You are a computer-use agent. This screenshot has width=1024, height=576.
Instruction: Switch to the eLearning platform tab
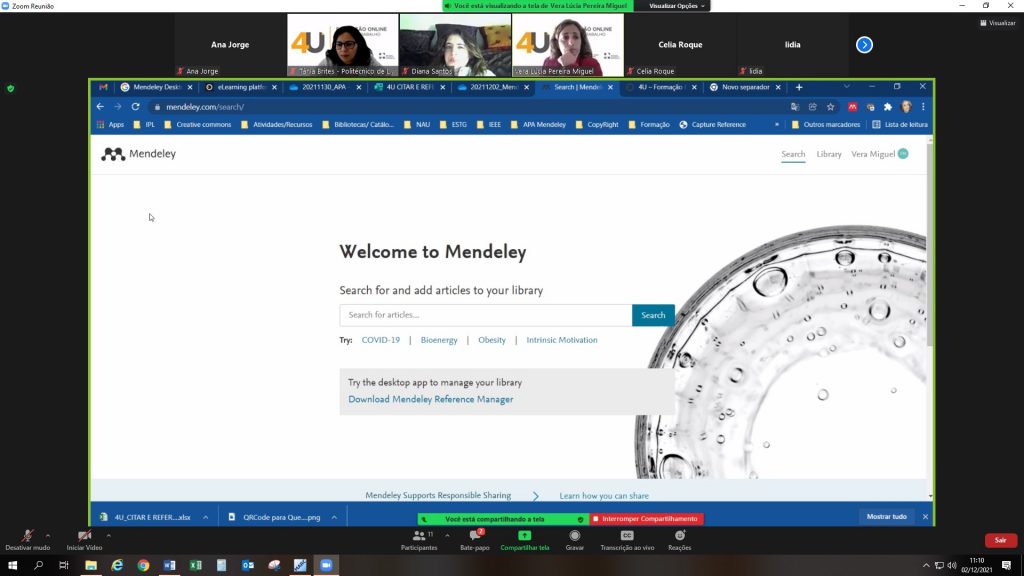(241, 87)
